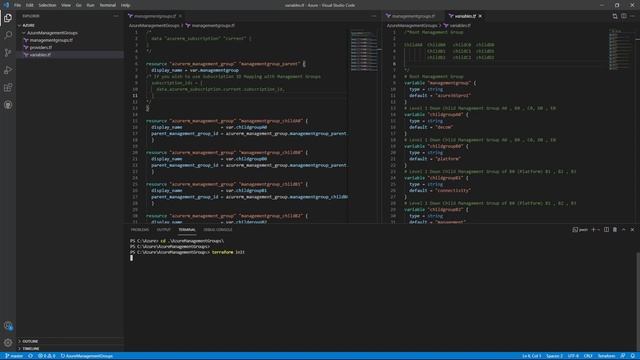The height and width of the screenshot is (360, 640).
Task: Select managementgroups.tf tab in left editor
Action: pyautogui.click(x=155, y=16)
